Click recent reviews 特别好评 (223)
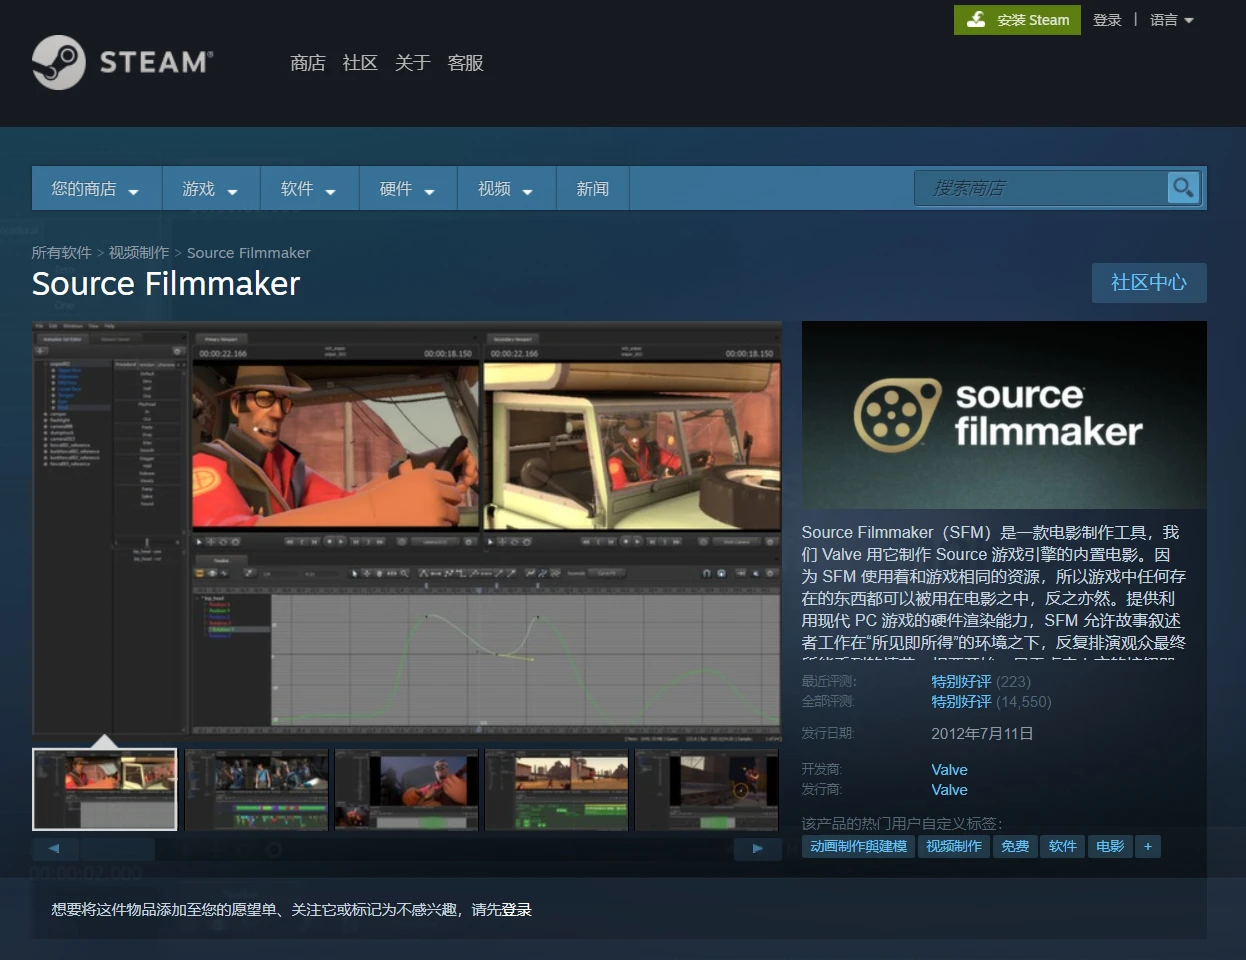 [x=981, y=682]
